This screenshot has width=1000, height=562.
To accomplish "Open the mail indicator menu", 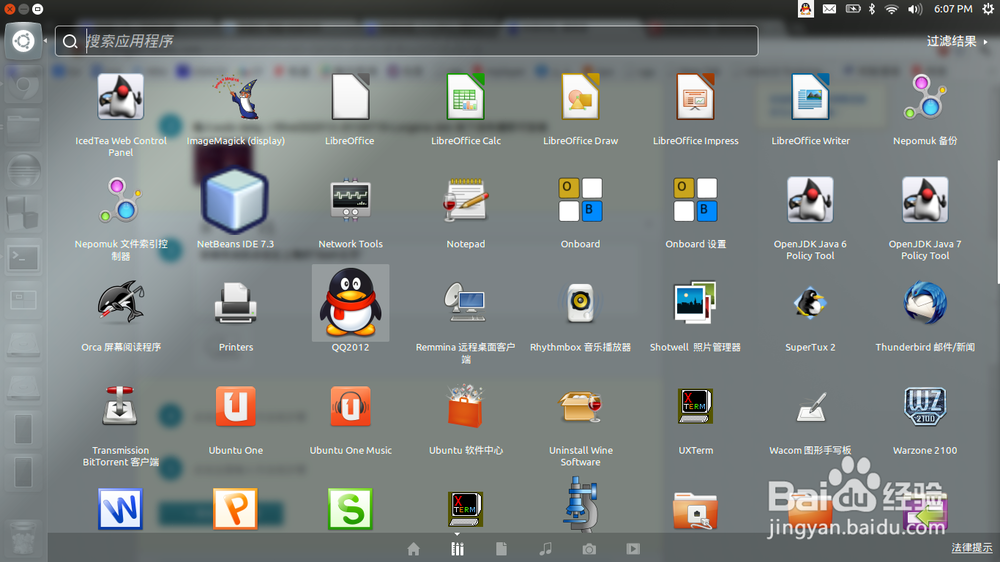I will pos(829,9).
